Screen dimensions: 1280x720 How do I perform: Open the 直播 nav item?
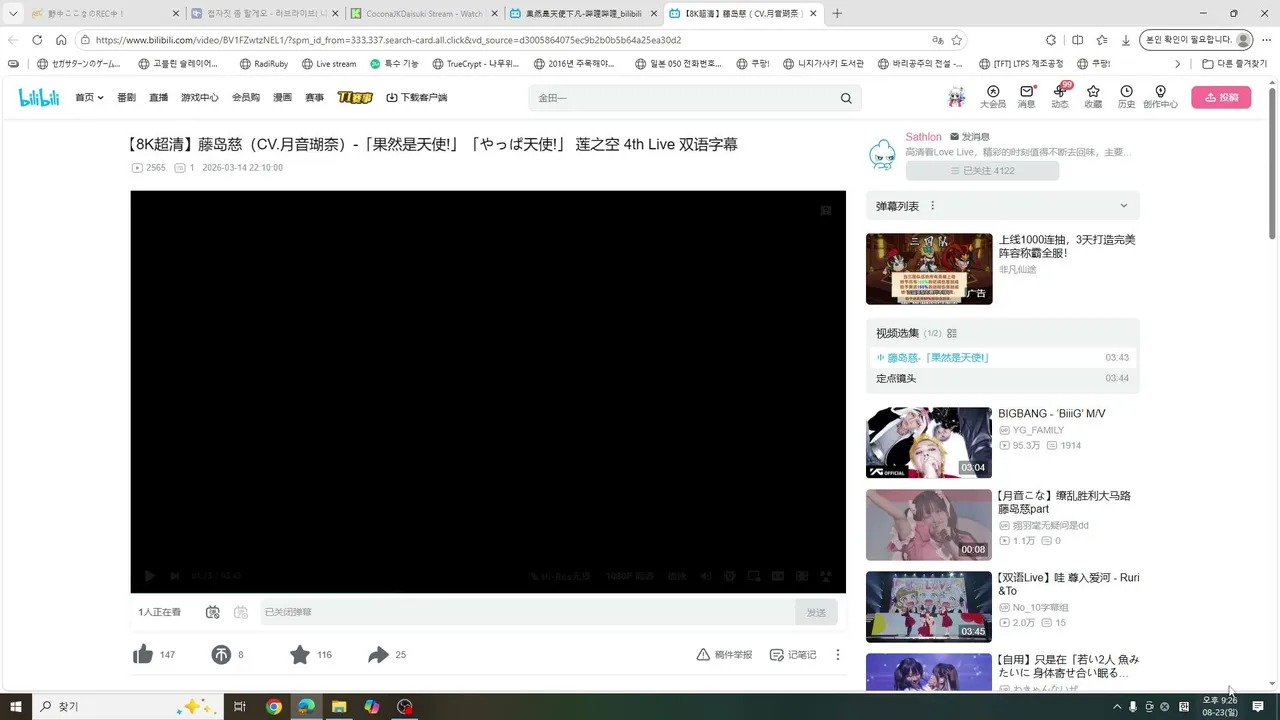point(158,98)
